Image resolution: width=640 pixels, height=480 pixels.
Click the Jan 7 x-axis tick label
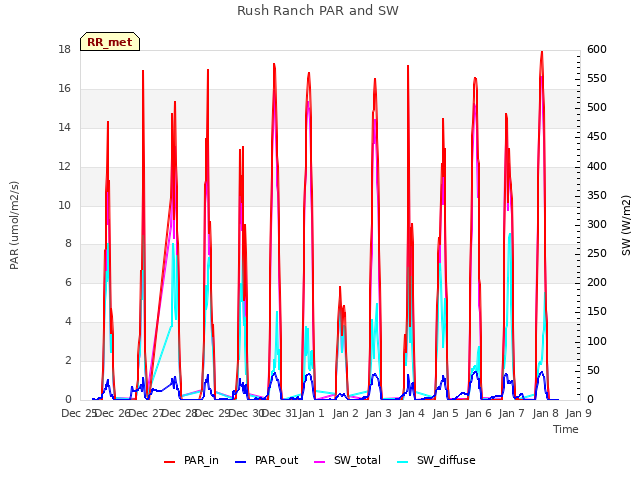point(511,413)
